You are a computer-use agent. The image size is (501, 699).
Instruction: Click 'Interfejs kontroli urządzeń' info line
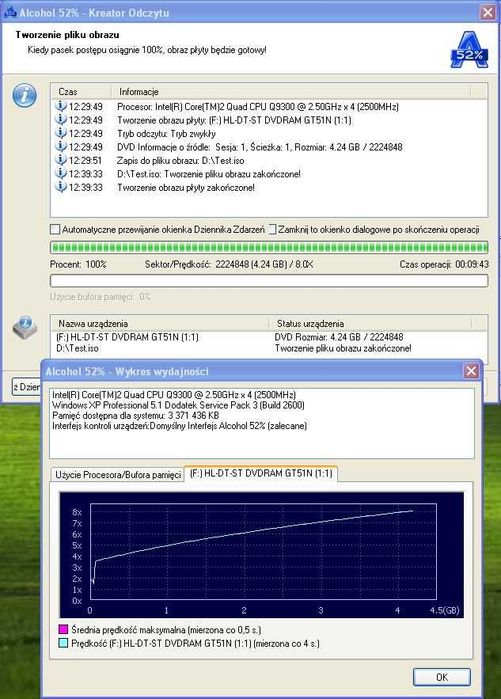179,425
